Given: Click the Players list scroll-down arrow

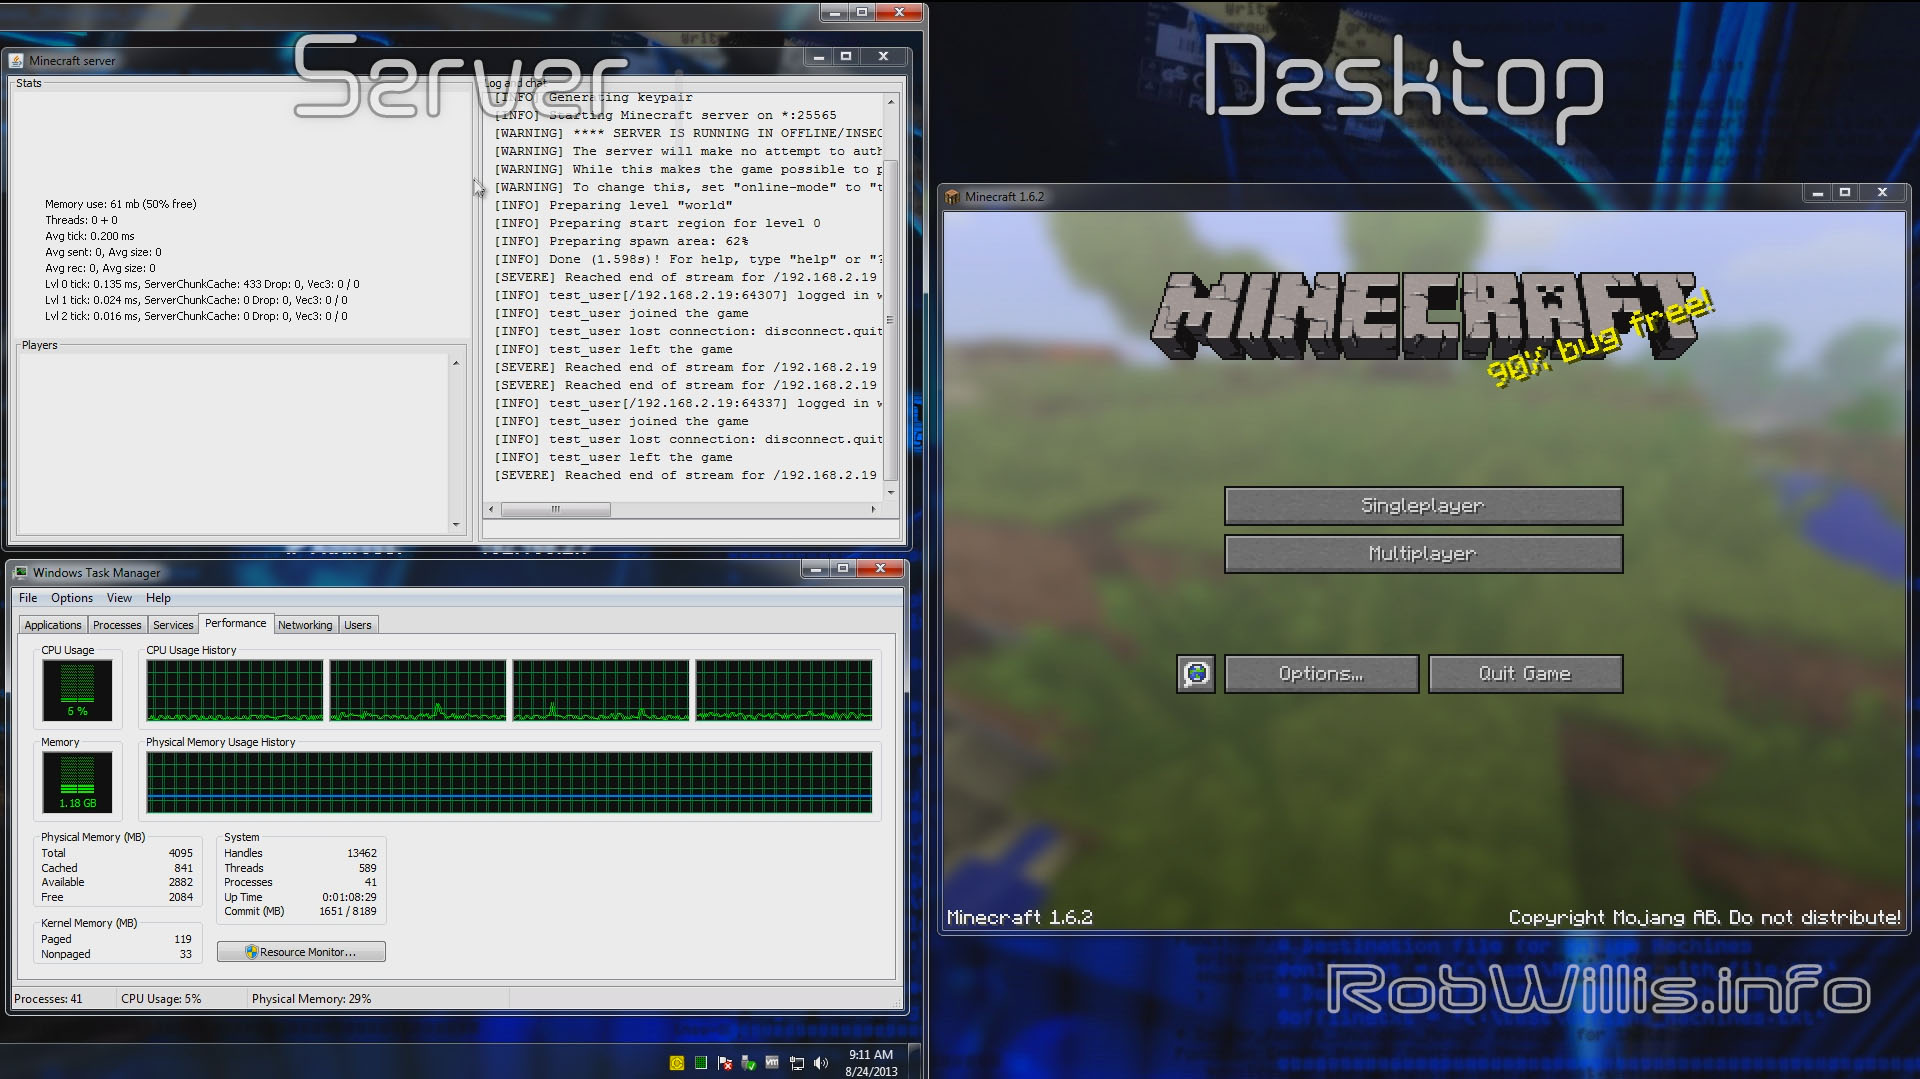Looking at the screenshot, I should tap(456, 524).
